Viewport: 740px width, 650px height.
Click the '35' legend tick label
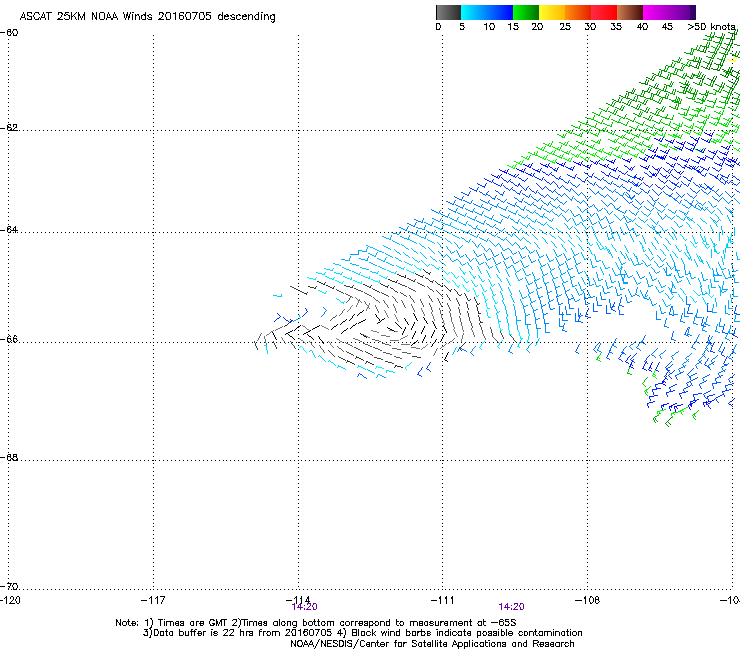616,27
